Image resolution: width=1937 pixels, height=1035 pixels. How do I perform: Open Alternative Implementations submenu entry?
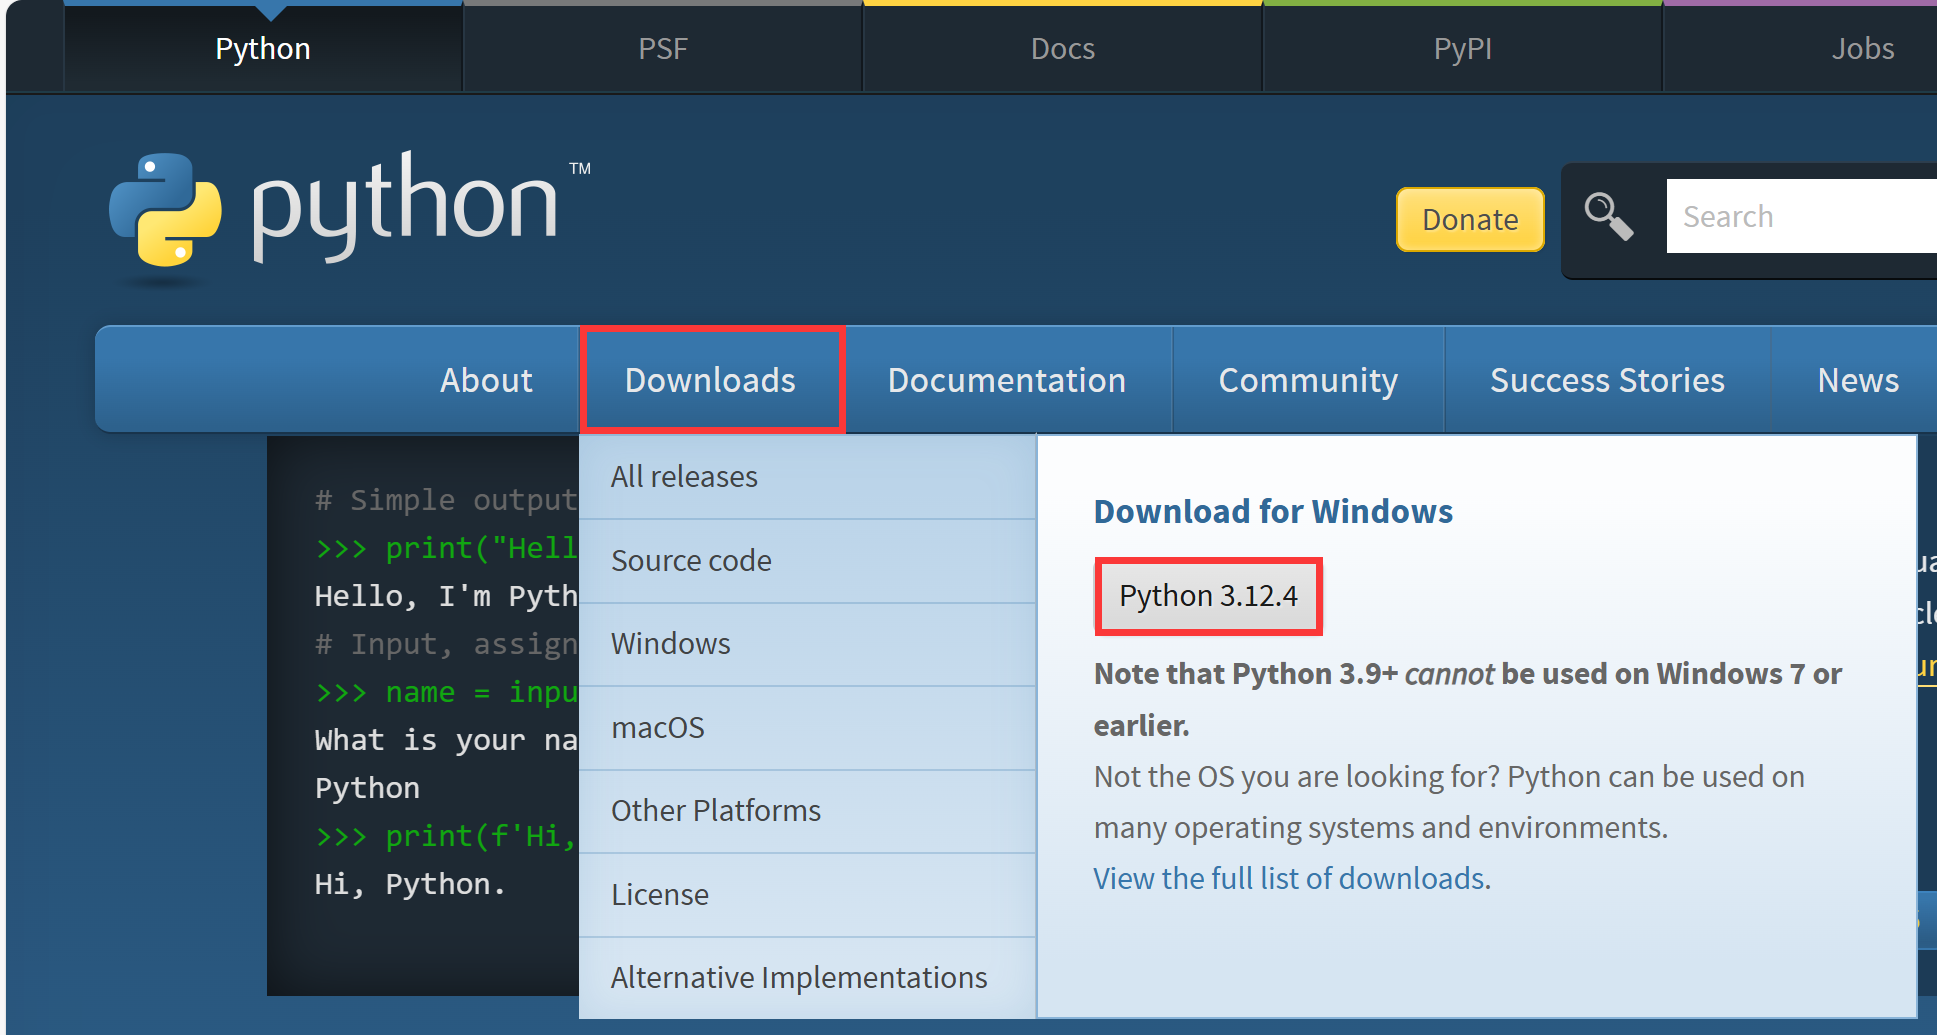(807, 978)
